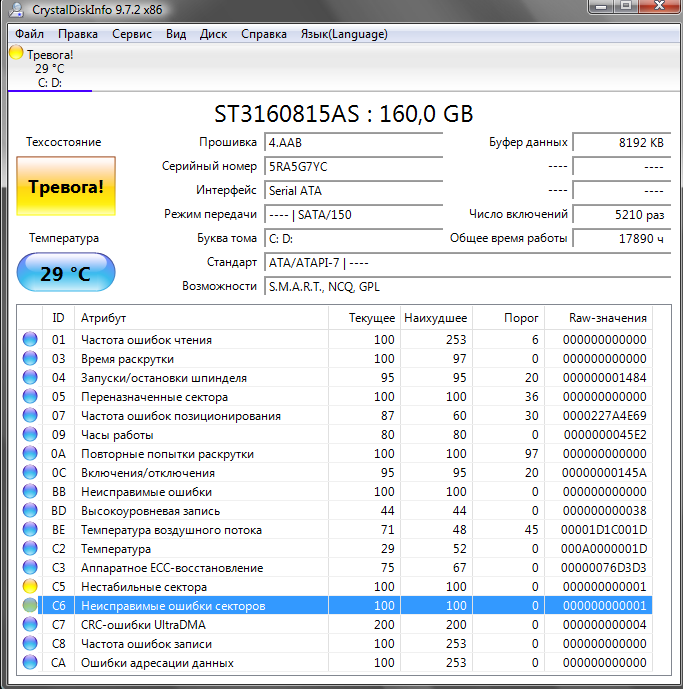The image size is (683, 689).
Task: Click the ST3160815AS : 160,0 GB model title
Action: (x=343, y=114)
